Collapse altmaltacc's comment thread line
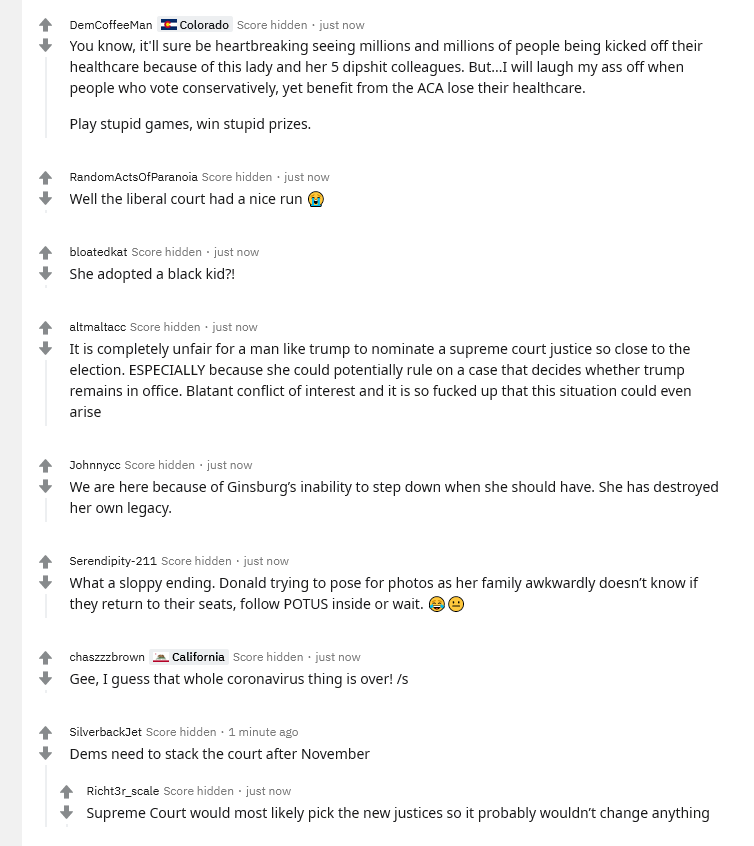 click(x=46, y=393)
